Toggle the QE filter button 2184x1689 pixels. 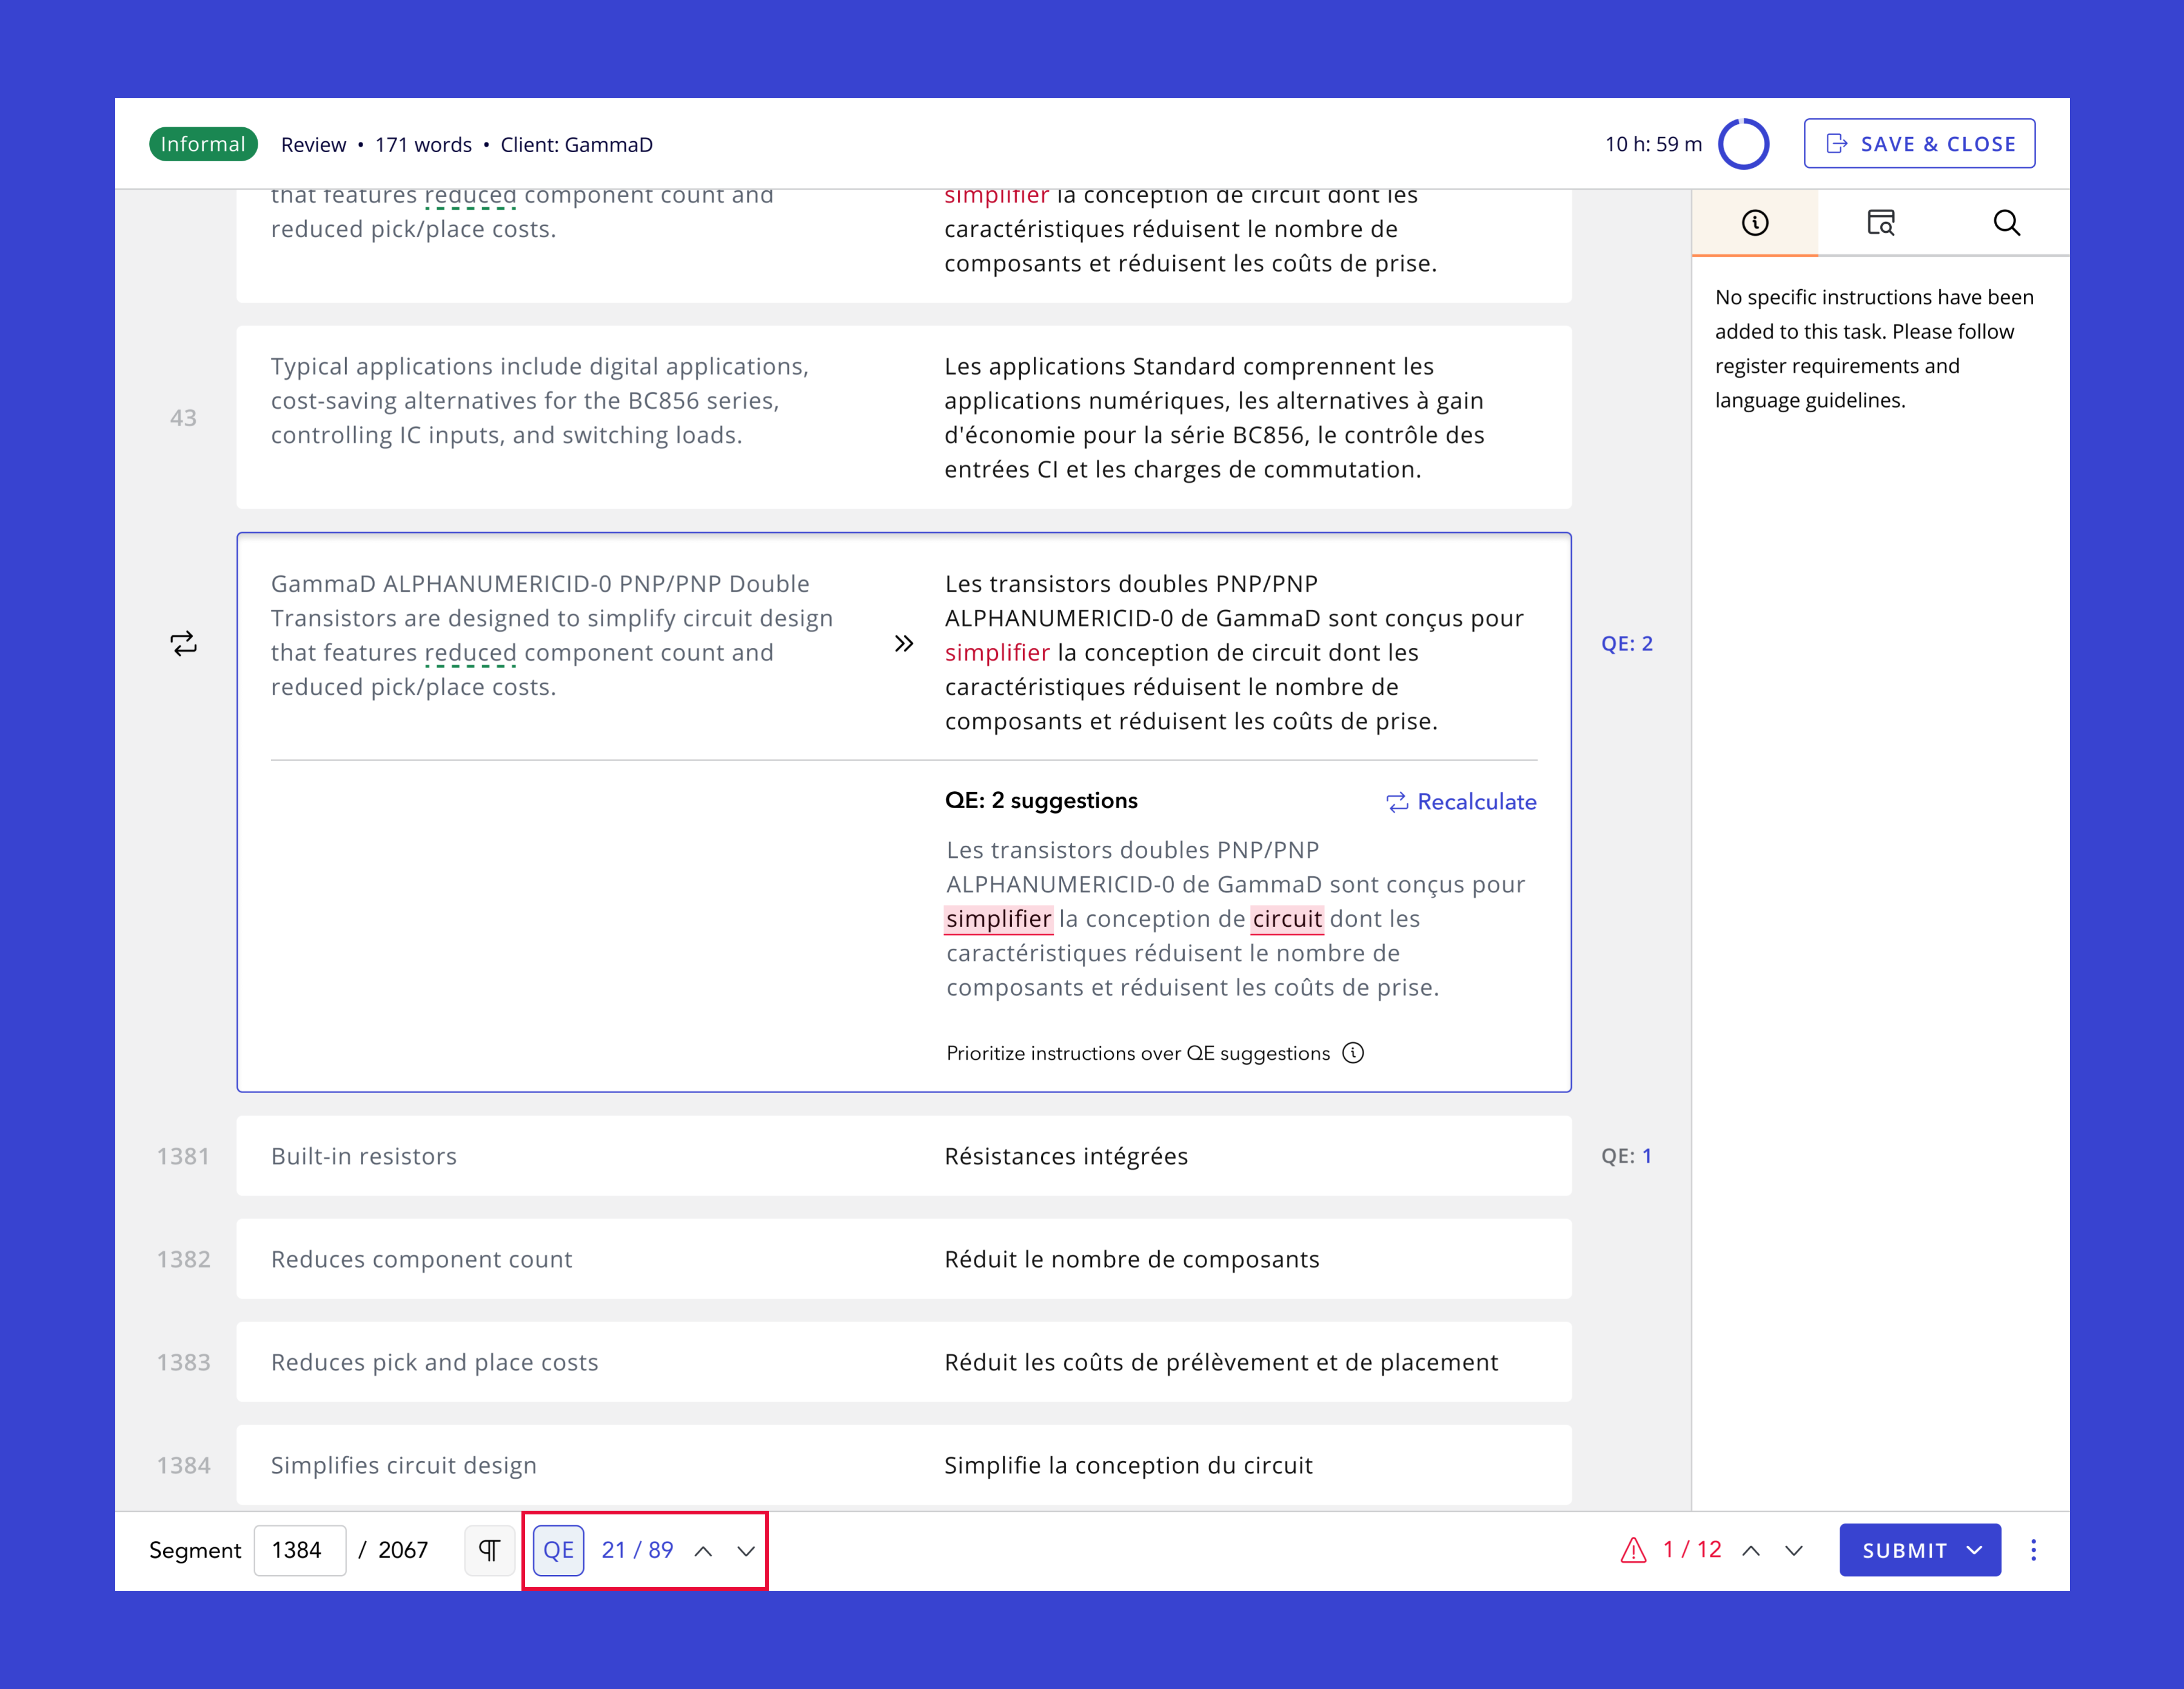tap(558, 1550)
